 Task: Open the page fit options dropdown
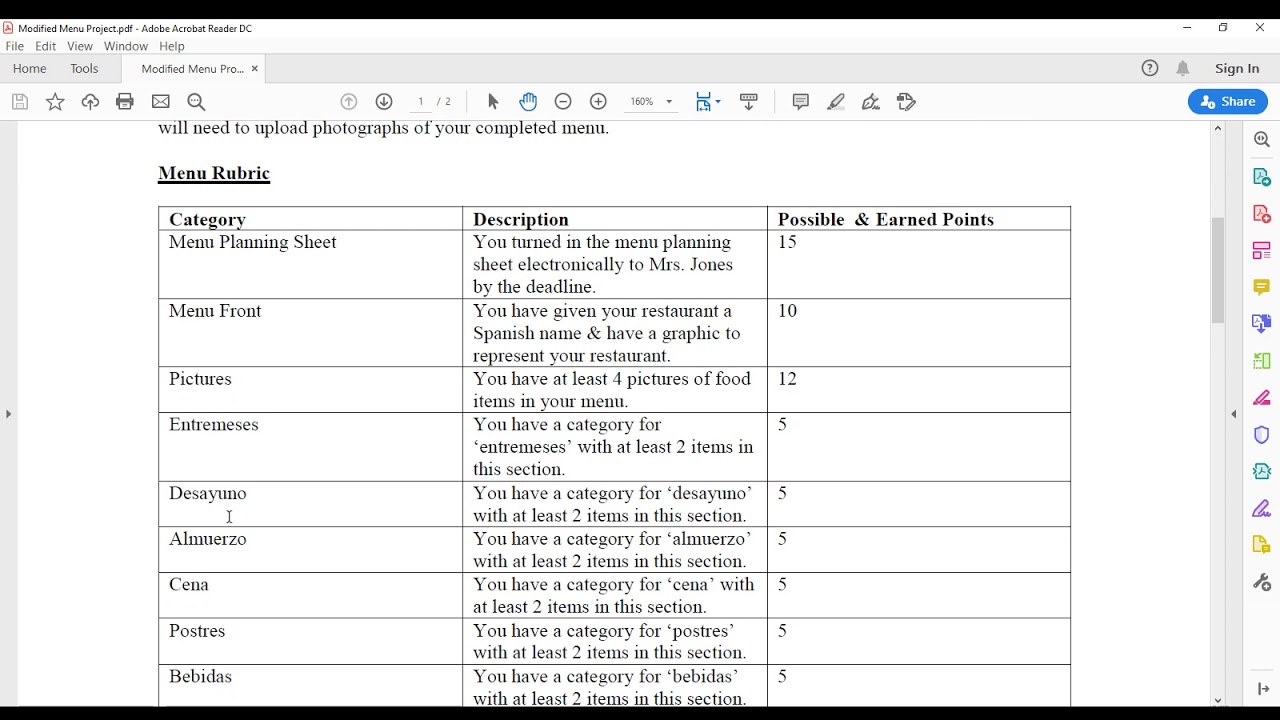pyautogui.click(x=708, y=102)
